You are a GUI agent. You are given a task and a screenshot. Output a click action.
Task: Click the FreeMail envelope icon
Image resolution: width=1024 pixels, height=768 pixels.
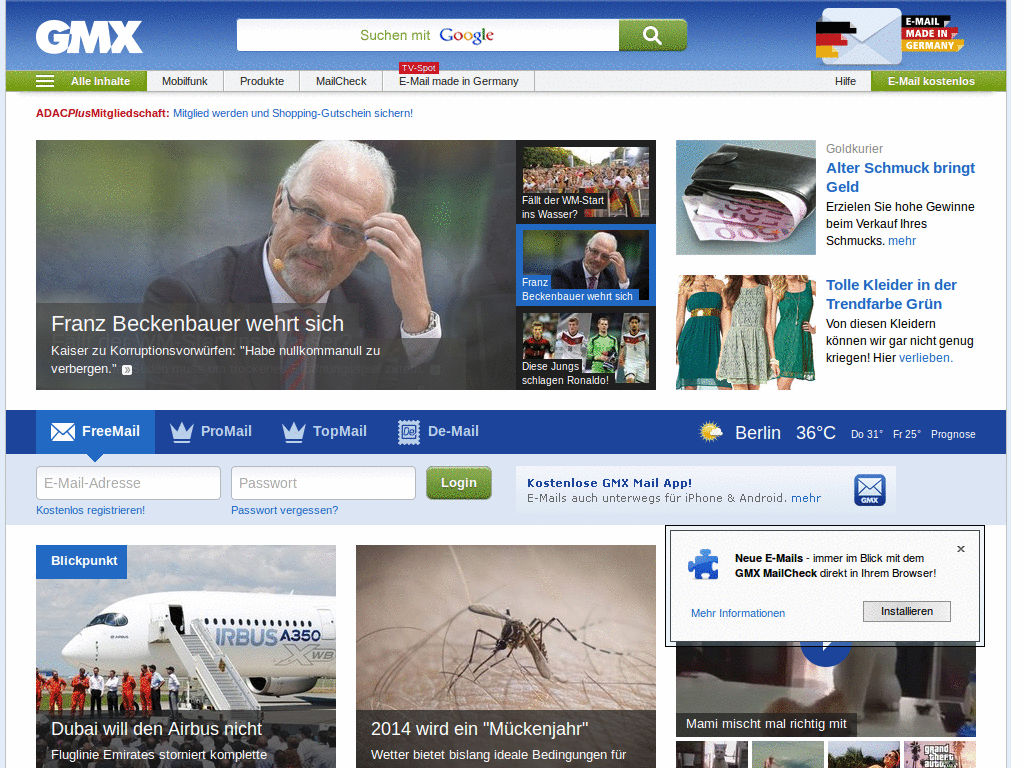[63, 432]
